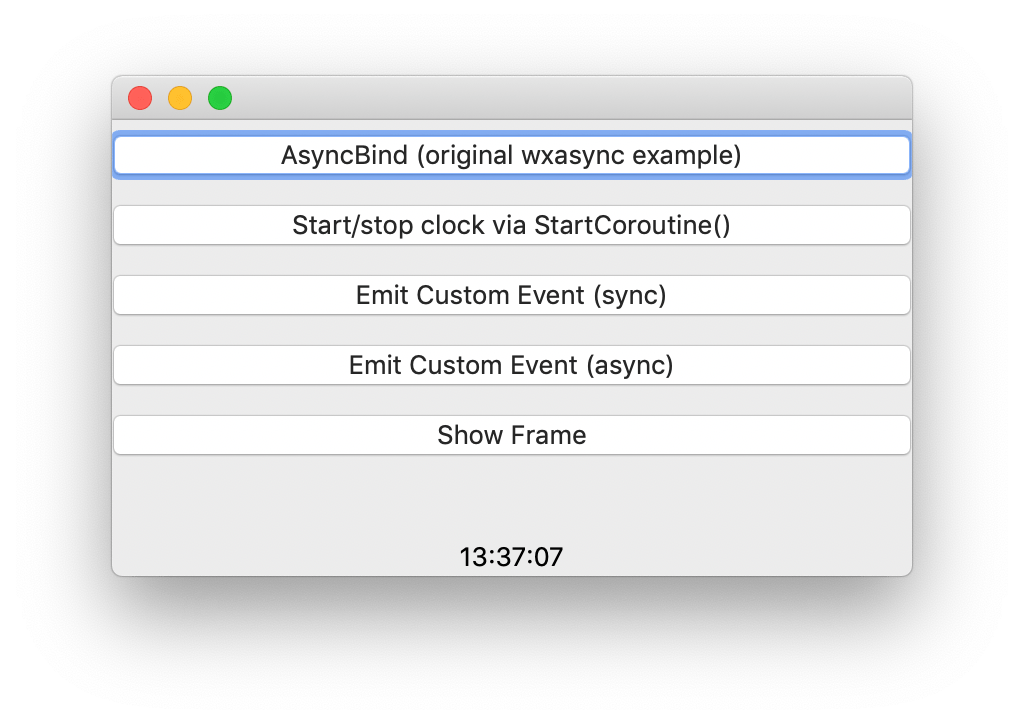
Task: Close the window with the red button
Action: (140, 98)
